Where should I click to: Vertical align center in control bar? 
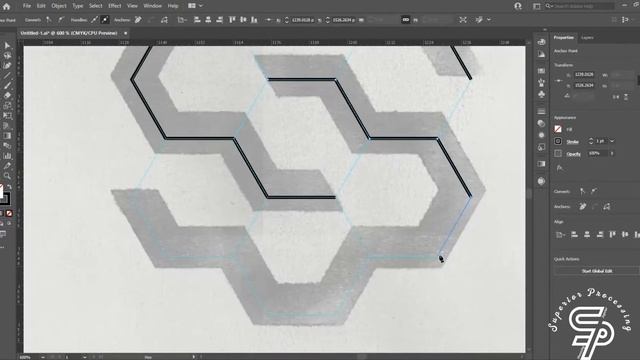click(x=243, y=20)
